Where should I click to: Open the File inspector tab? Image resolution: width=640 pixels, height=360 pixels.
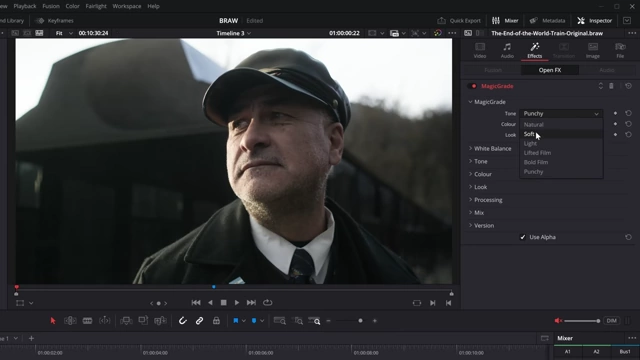point(620,51)
